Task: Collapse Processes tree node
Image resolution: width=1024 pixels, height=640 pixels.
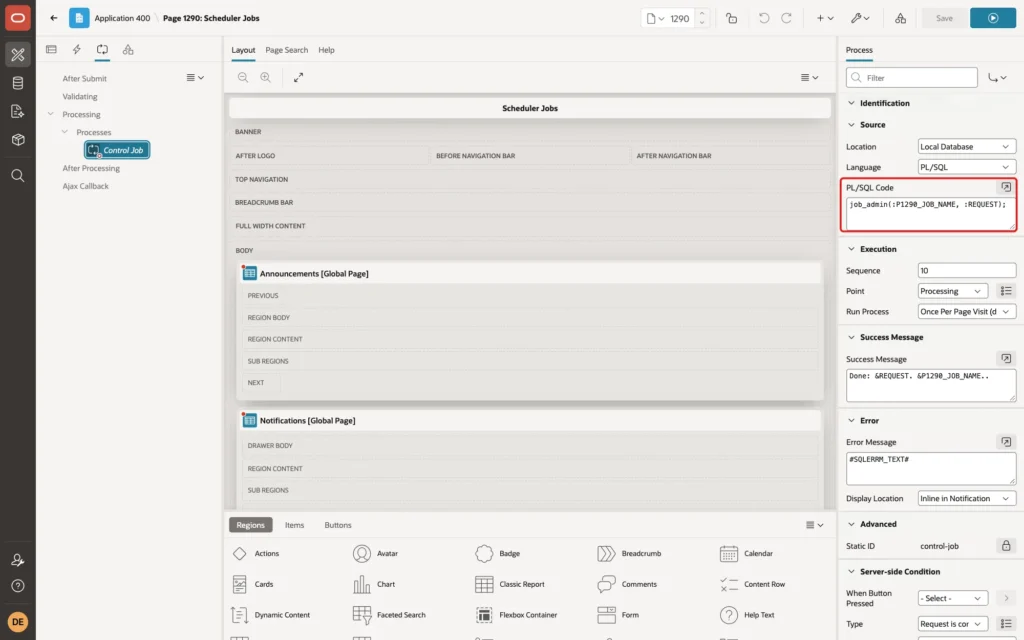Action: tap(65, 132)
